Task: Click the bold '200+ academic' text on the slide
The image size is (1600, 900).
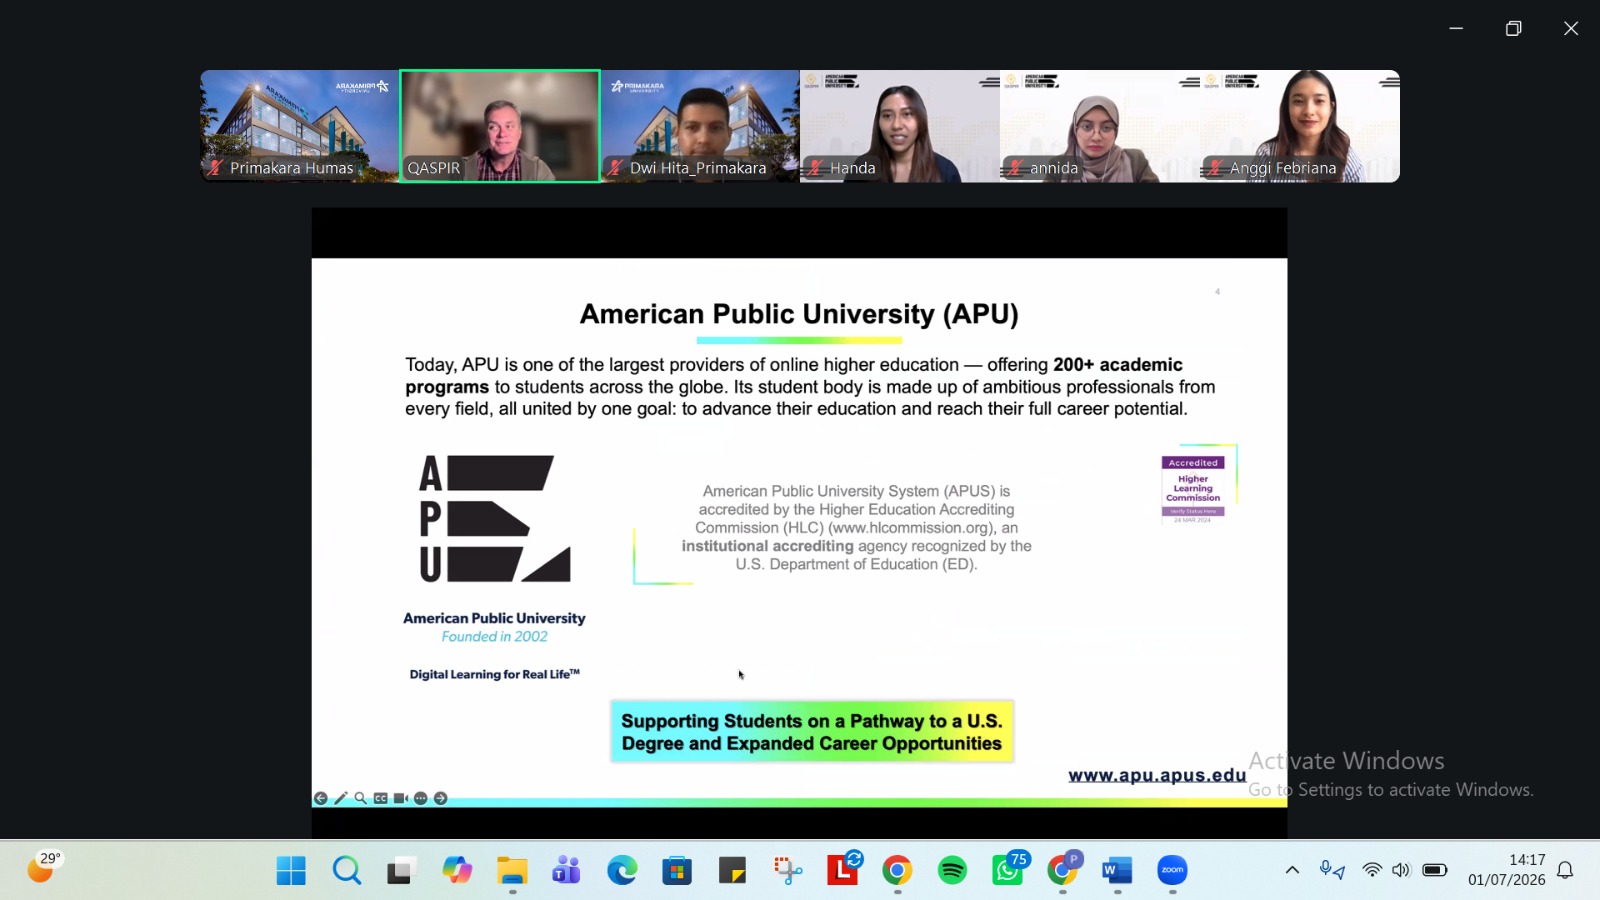Action: [1118, 365]
